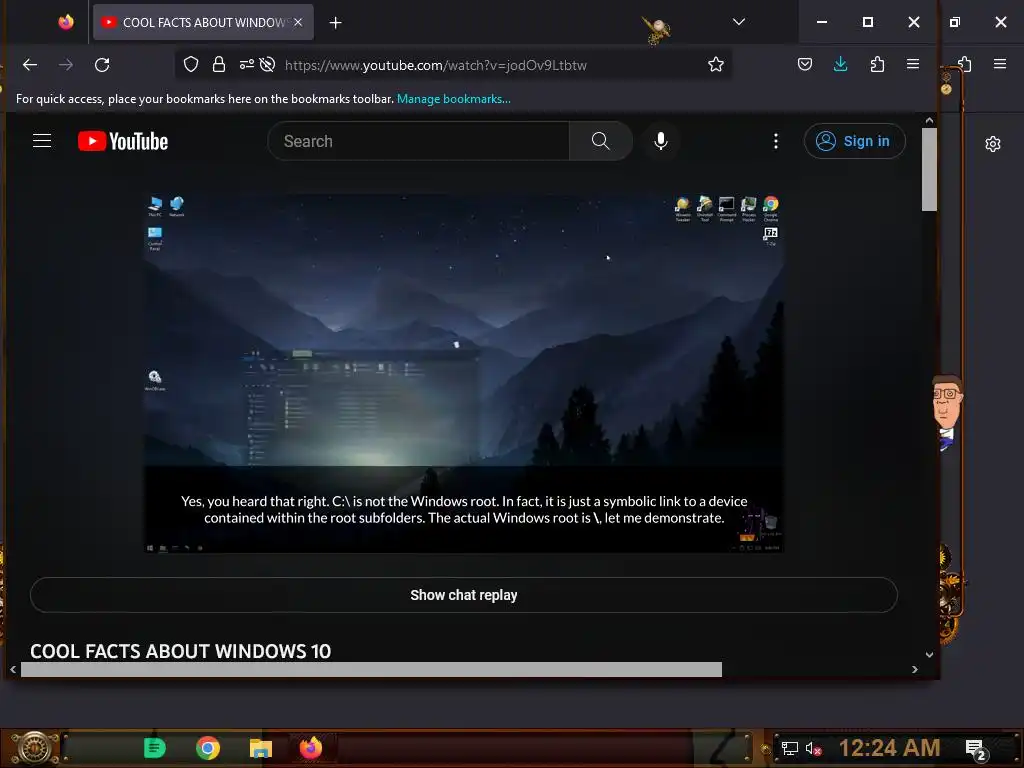Open the network status tray icon

pyautogui.click(x=790, y=748)
